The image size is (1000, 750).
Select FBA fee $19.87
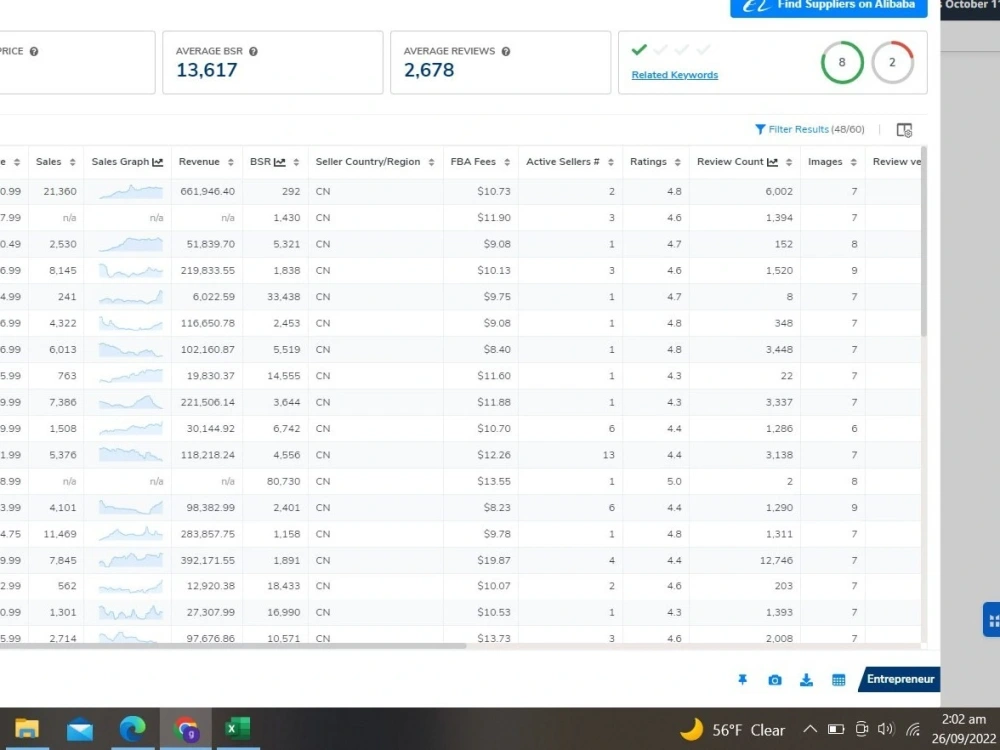click(x=494, y=561)
